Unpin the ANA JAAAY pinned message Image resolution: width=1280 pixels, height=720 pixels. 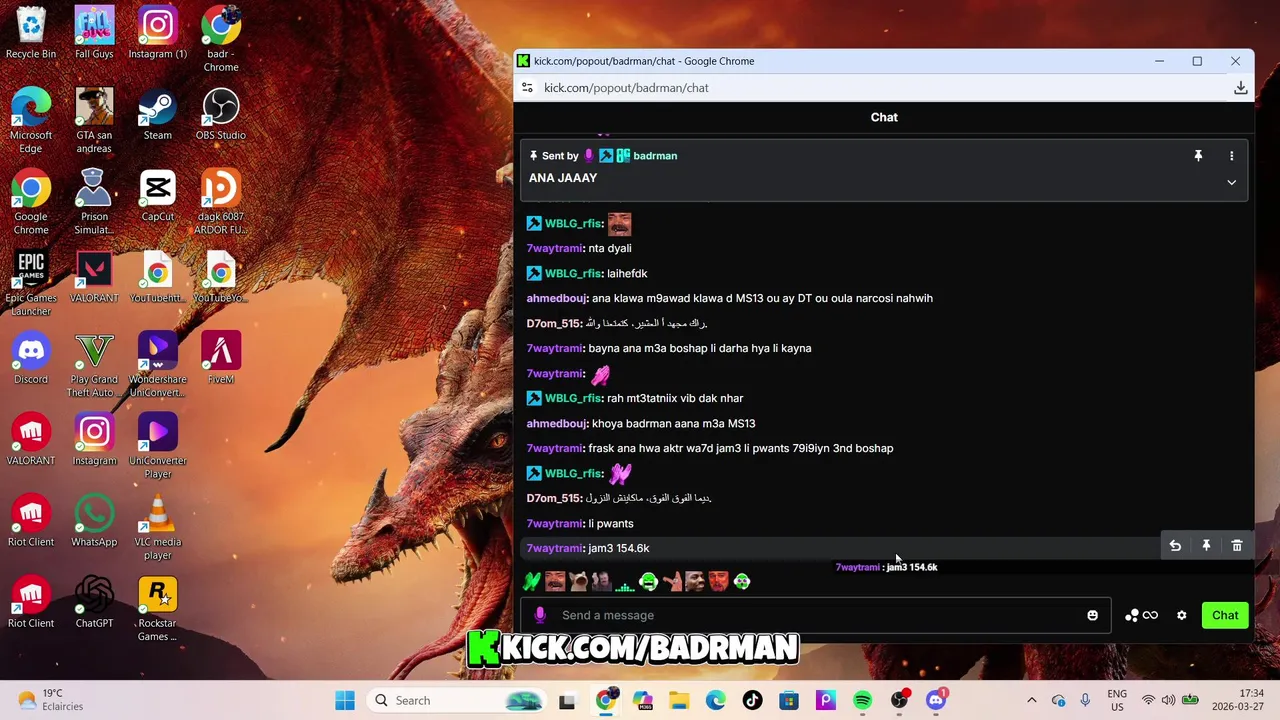1198,156
